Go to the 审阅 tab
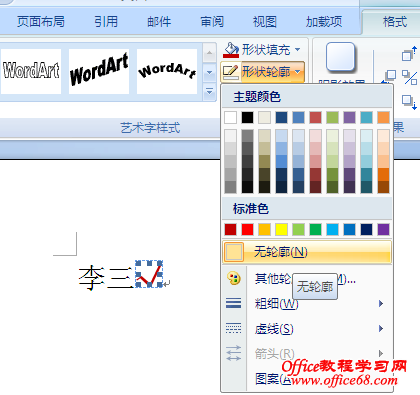The image size is (420, 395). [212, 22]
